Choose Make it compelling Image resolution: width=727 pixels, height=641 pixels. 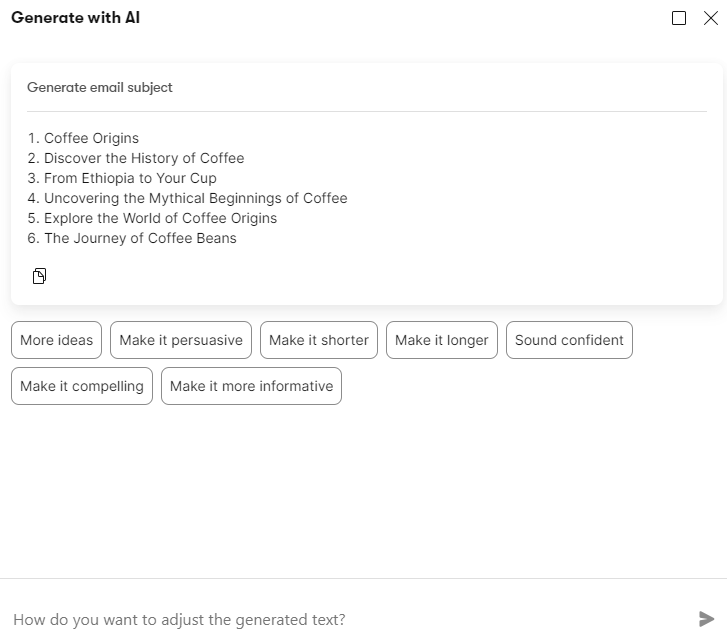(82, 386)
